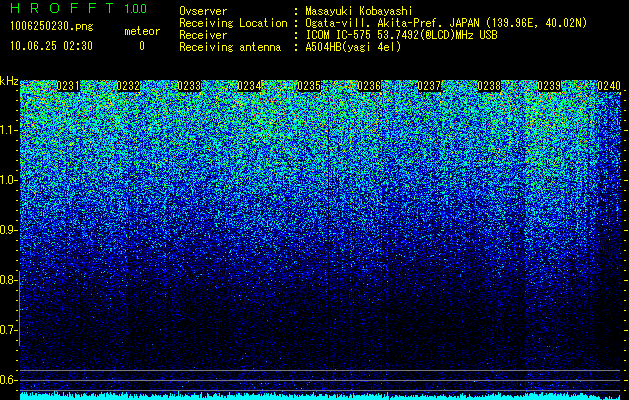629x400 pixels.
Task: Click the 0238 time marker
Action: (489, 86)
